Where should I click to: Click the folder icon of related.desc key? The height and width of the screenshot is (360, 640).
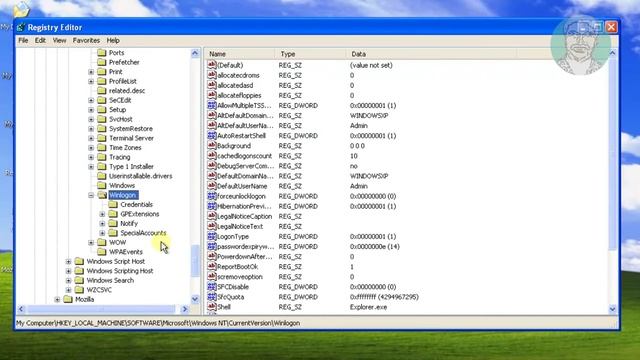102,91
